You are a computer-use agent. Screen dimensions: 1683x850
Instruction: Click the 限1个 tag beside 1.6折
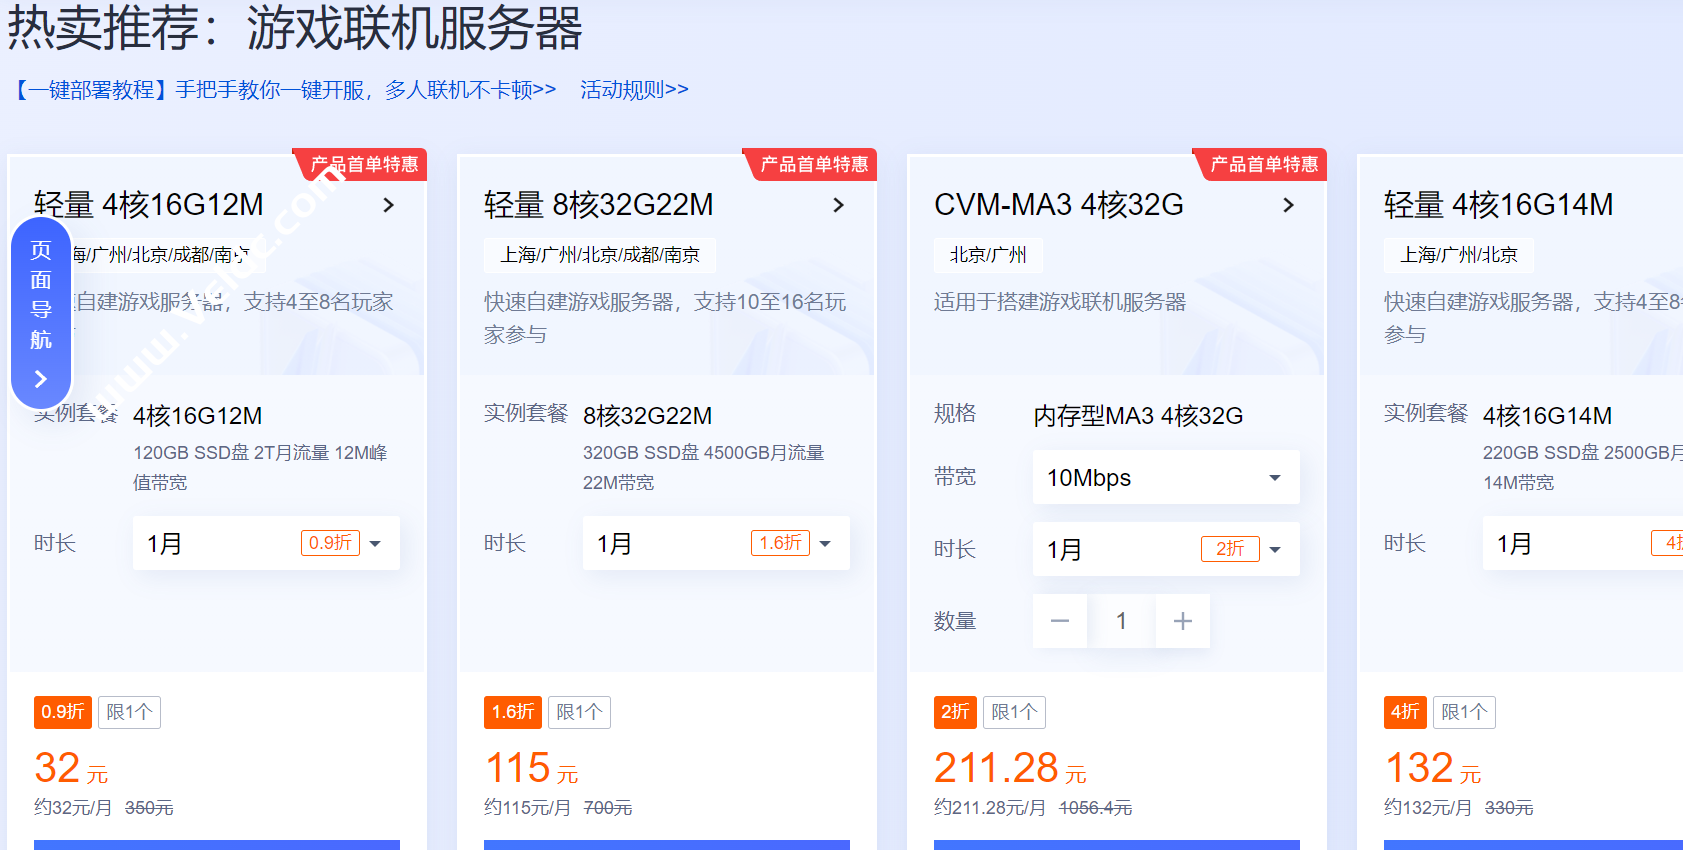click(x=580, y=712)
